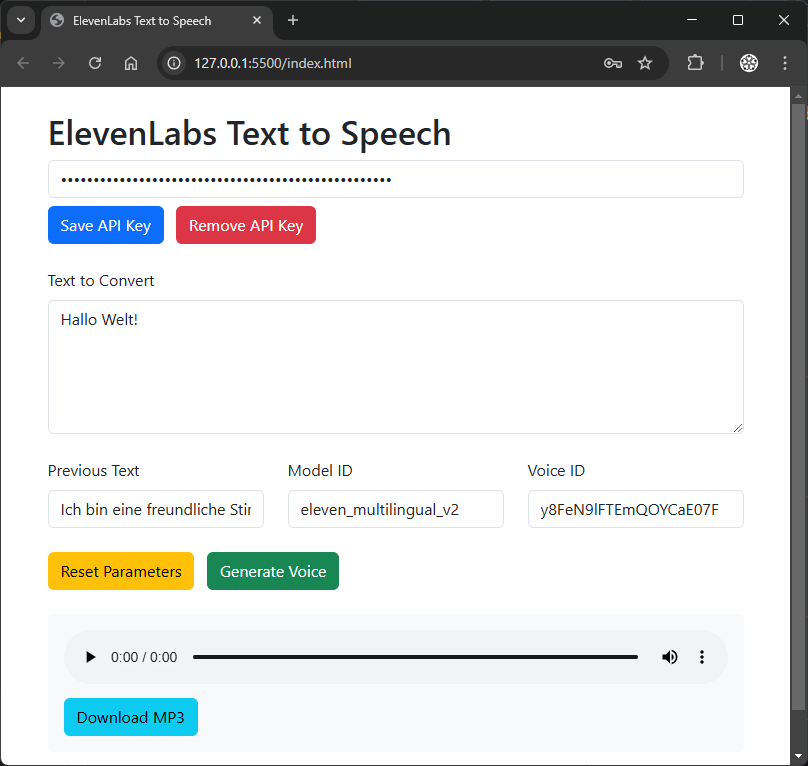
Task: Open the tab search dropdown arrow
Action: [21, 21]
